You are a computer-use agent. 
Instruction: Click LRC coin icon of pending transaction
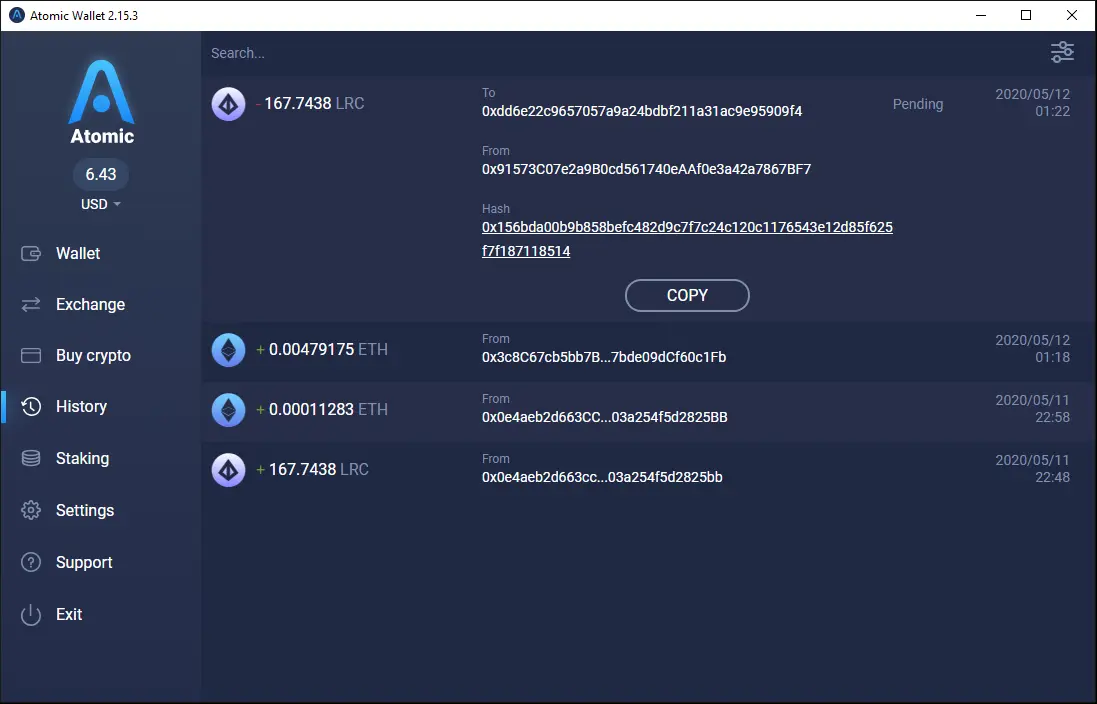pos(229,104)
